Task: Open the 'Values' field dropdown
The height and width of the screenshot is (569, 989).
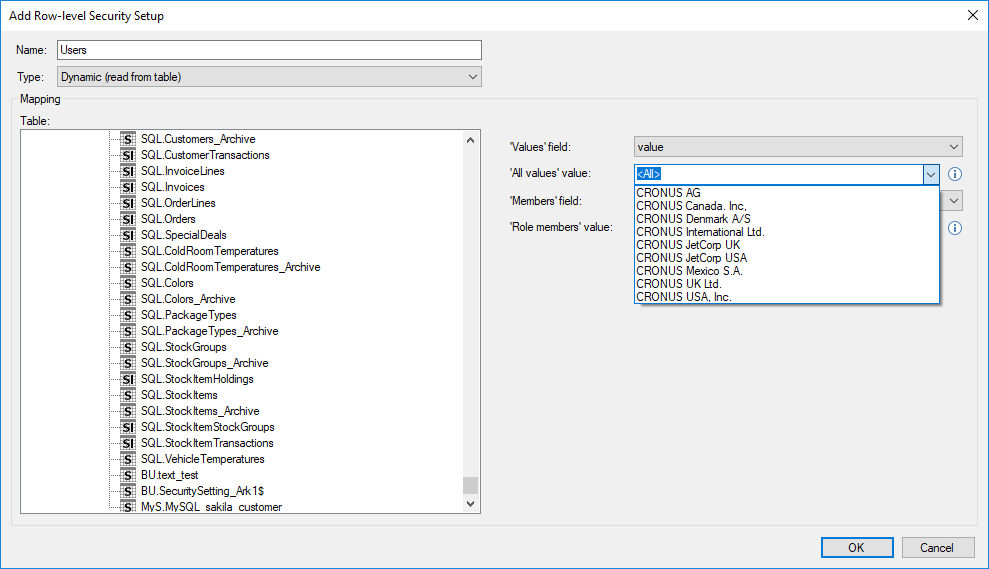Action: [x=798, y=147]
